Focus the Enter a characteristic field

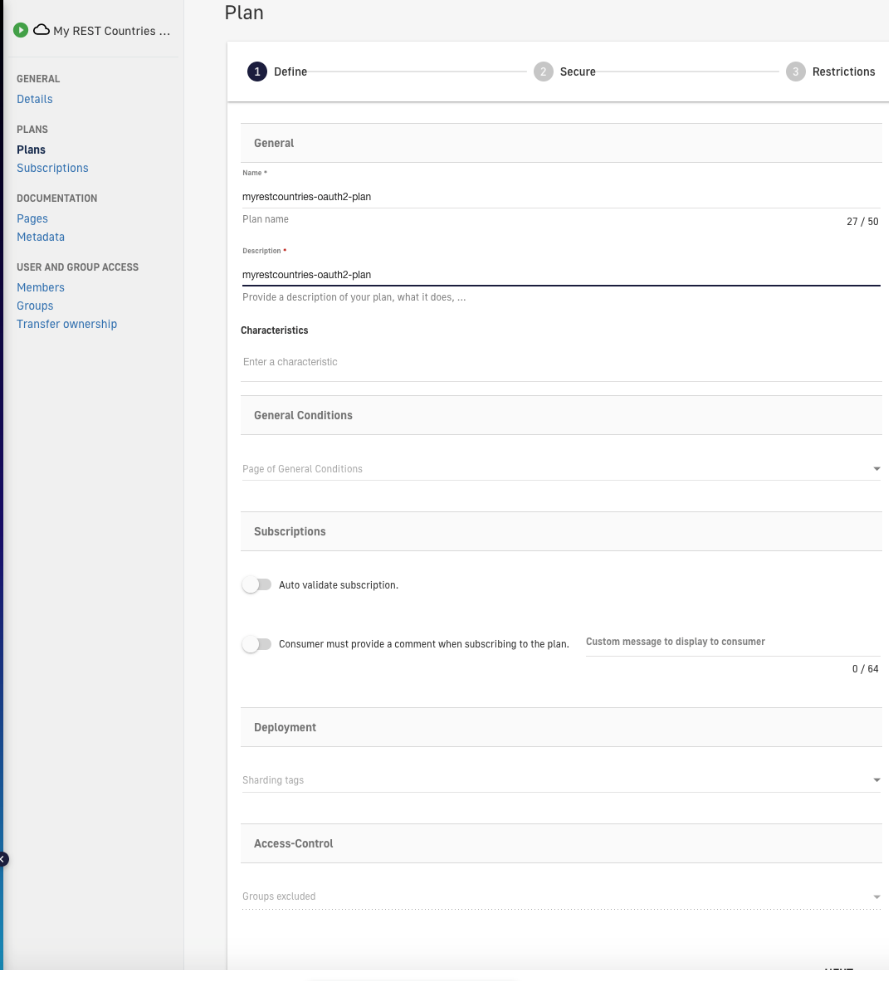pyautogui.click(x=560, y=362)
